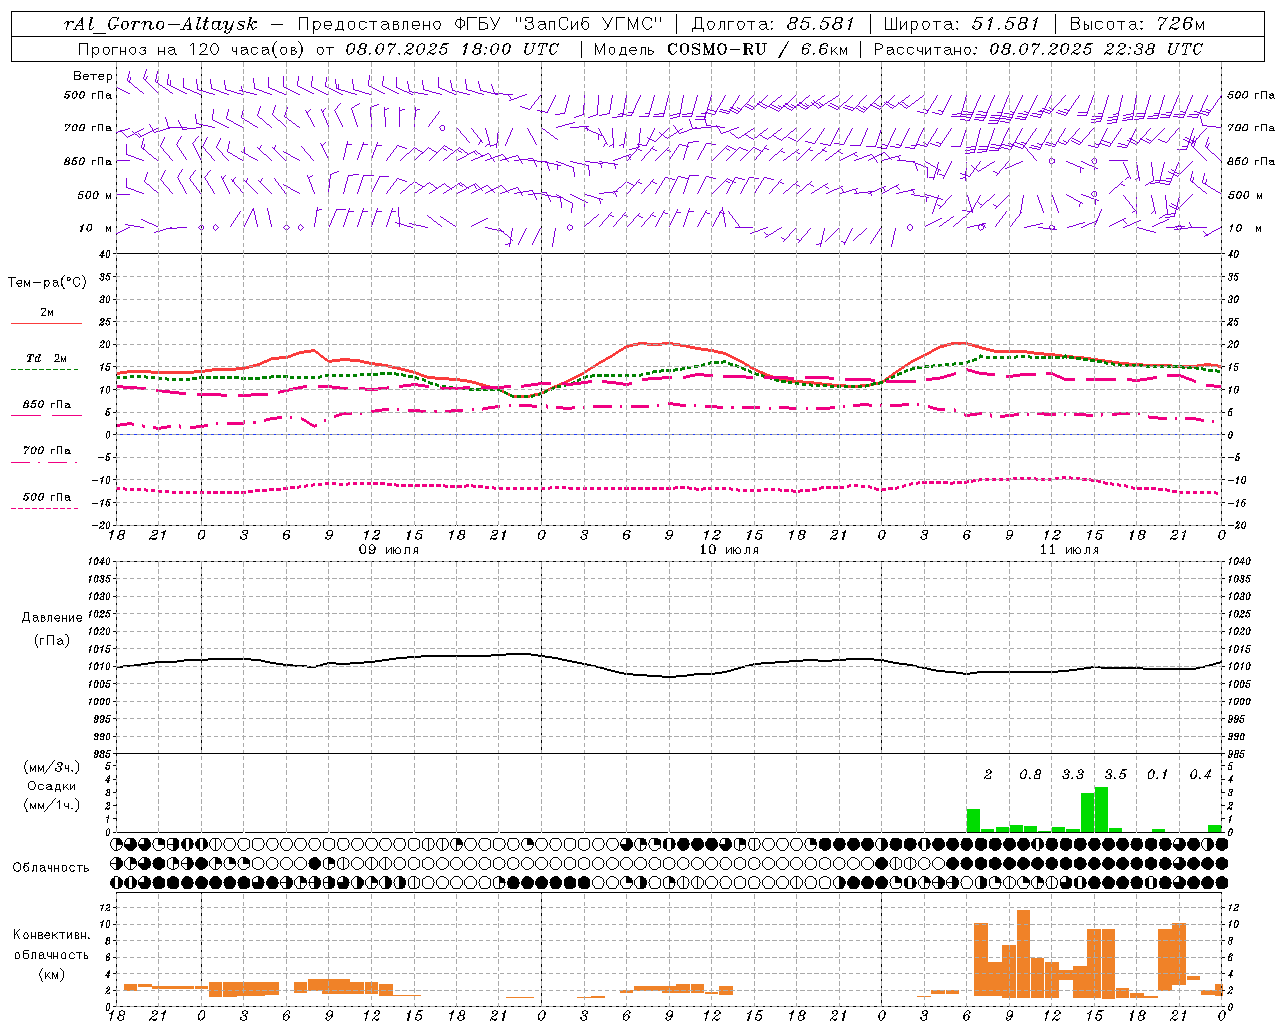This screenshot has height=1024, width=1280.
Task: Click the date label 11 июля
Action: coord(1069,550)
